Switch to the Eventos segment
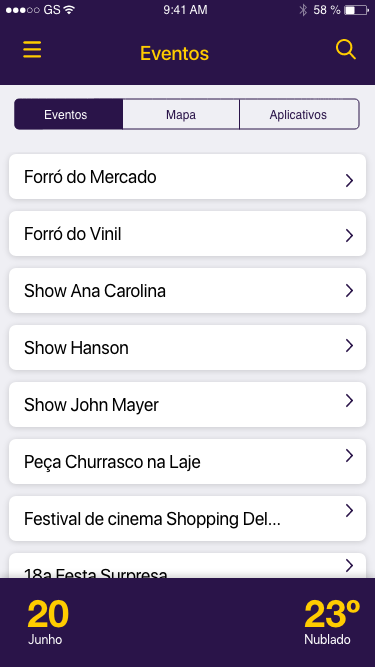The height and width of the screenshot is (667, 375). (68, 114)
